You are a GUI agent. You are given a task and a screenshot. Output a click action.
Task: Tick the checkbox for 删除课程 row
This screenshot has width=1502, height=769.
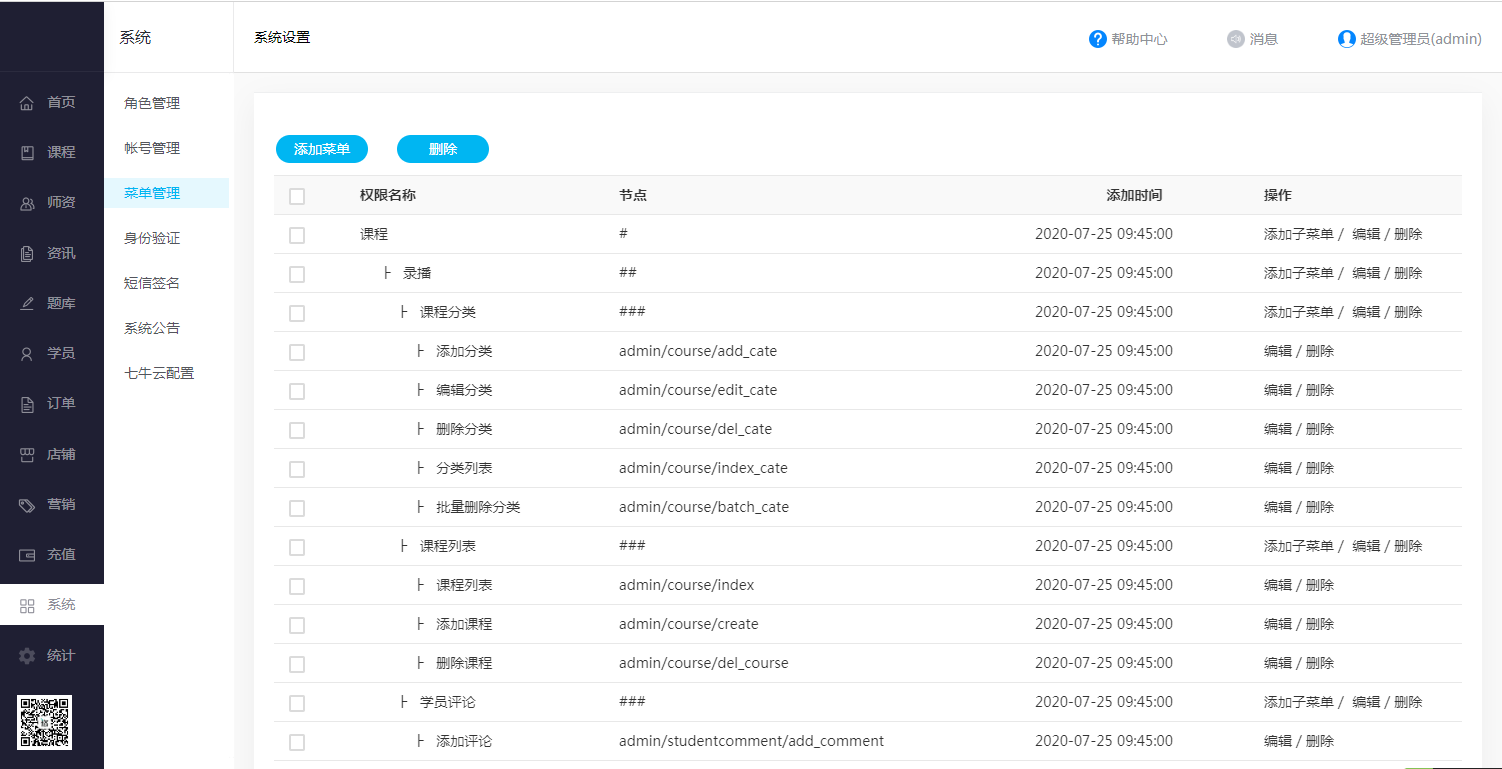point(297,664)
